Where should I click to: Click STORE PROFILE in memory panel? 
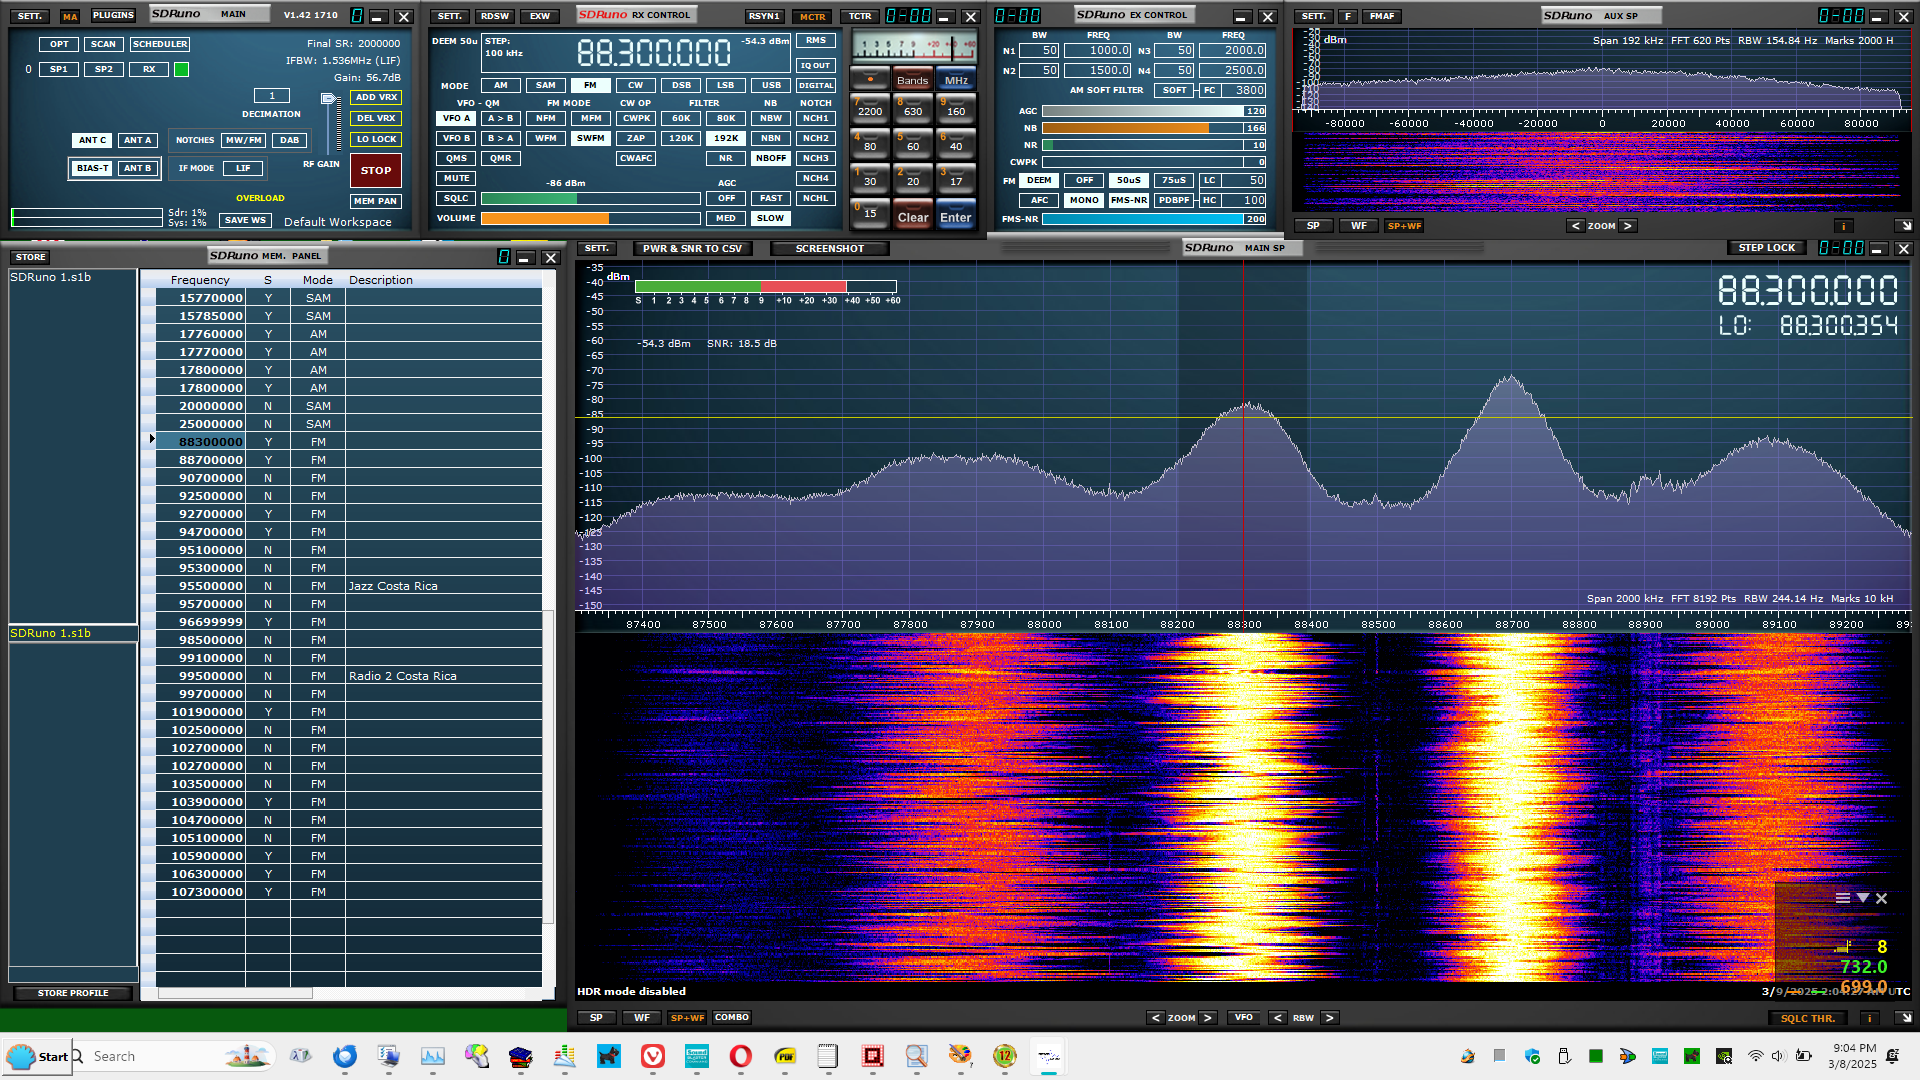(x=73, y=993)
